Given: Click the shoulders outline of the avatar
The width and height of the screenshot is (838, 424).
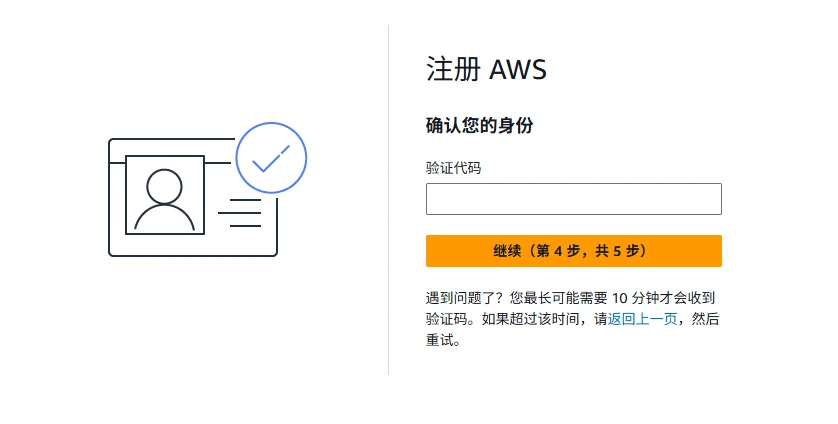Looking at the screenshot, I should [x=165, y=218].
